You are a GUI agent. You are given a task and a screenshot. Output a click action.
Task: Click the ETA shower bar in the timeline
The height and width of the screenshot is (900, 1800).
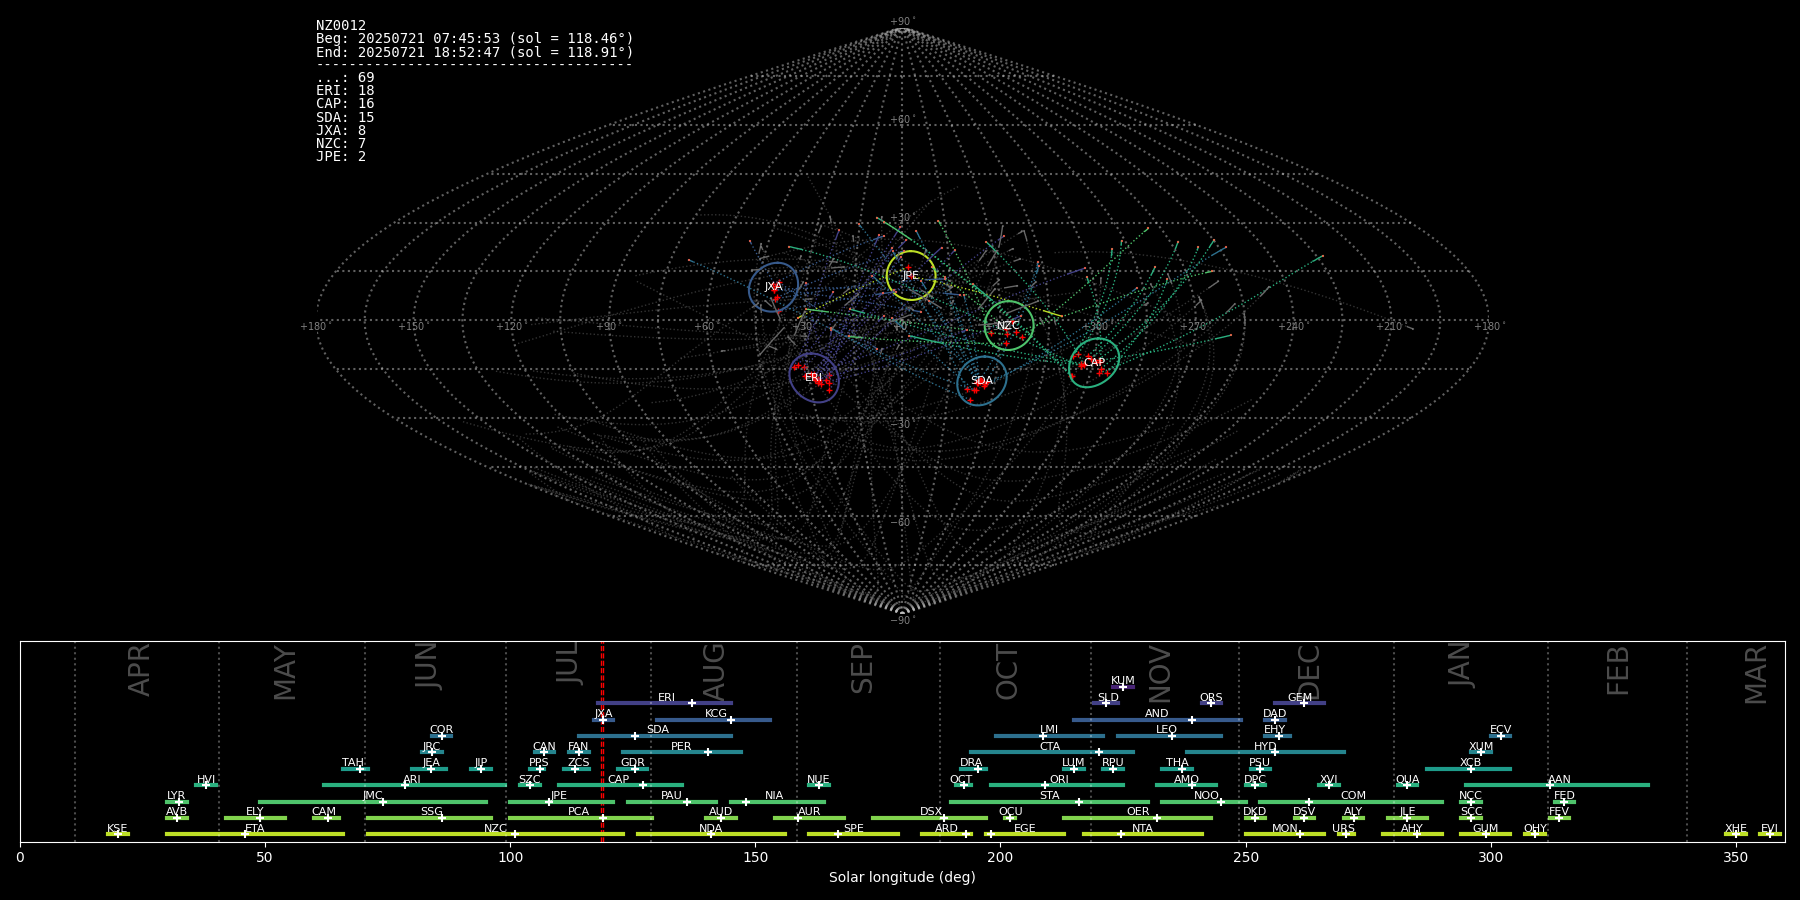tap(255, 834)
